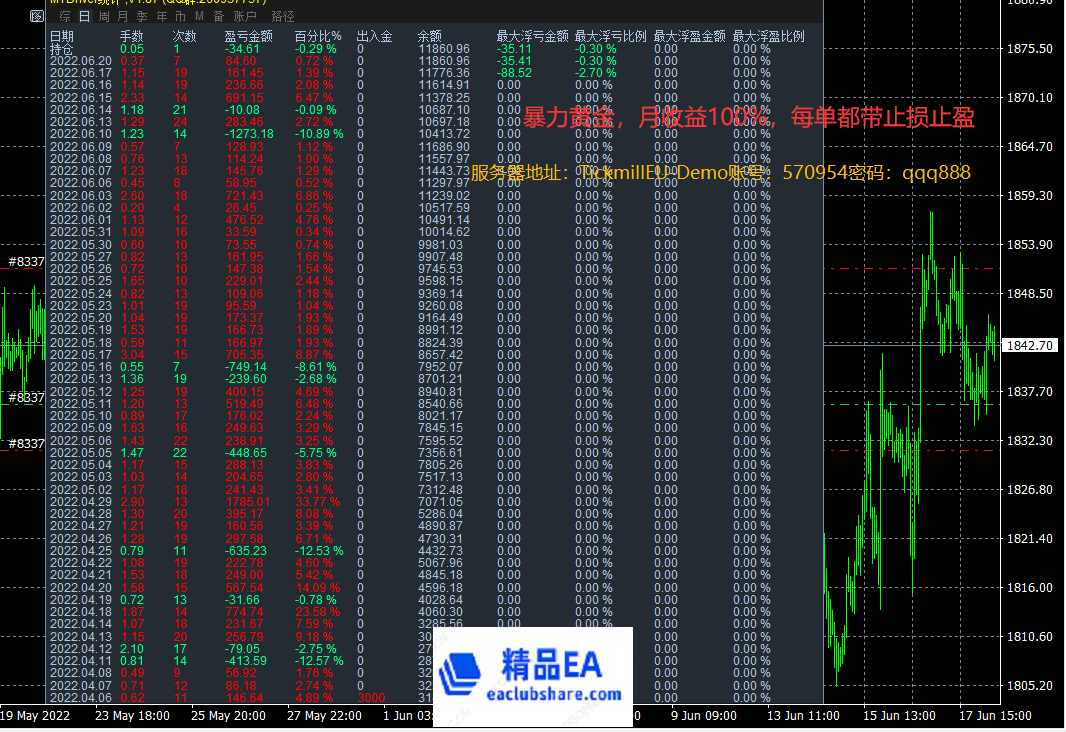Click the 日期 column header
This screenshot has height=732, width=1066.
[62, 36]
